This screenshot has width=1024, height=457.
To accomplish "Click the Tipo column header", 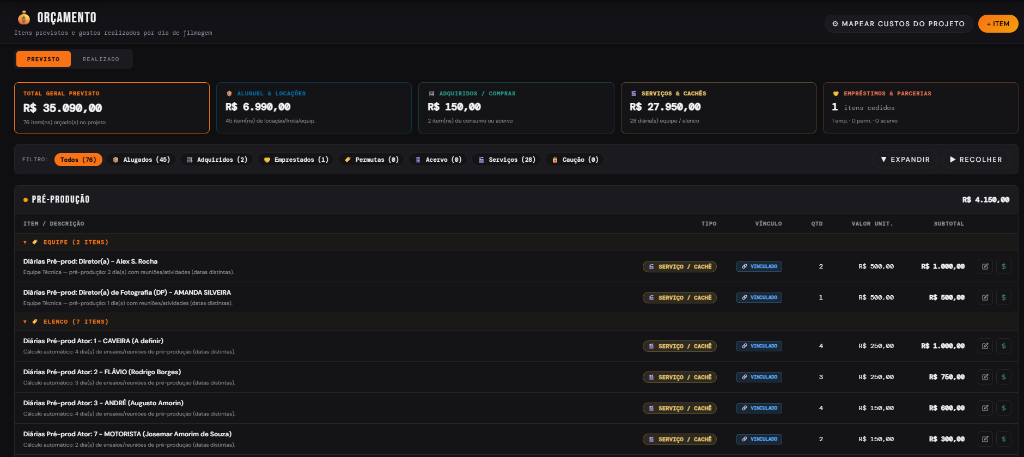I will point(709,224).
